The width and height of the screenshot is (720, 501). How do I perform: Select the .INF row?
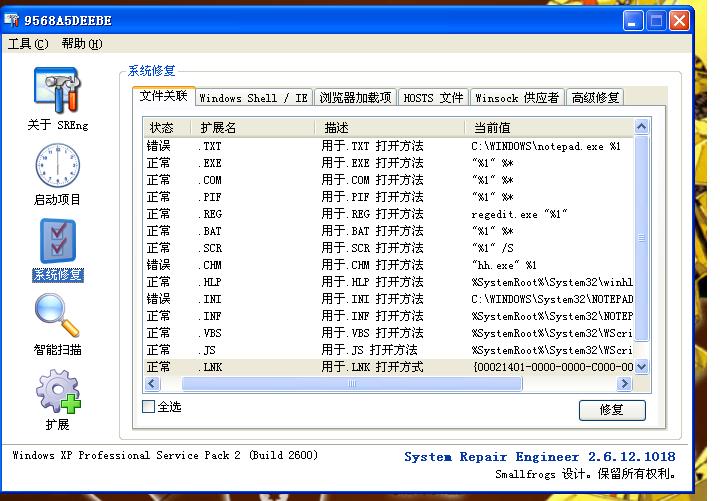pos(388,316)
